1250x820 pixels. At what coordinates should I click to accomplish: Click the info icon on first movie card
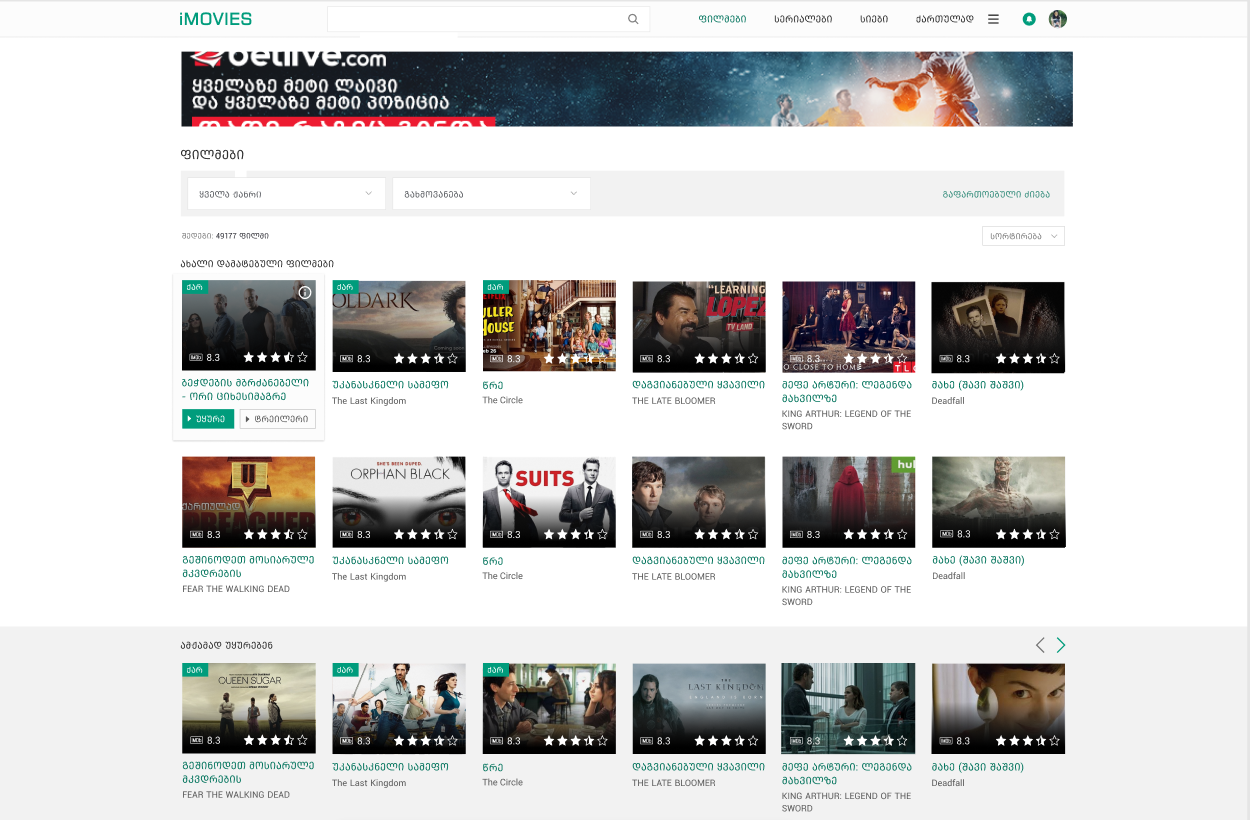click(305, 293)
